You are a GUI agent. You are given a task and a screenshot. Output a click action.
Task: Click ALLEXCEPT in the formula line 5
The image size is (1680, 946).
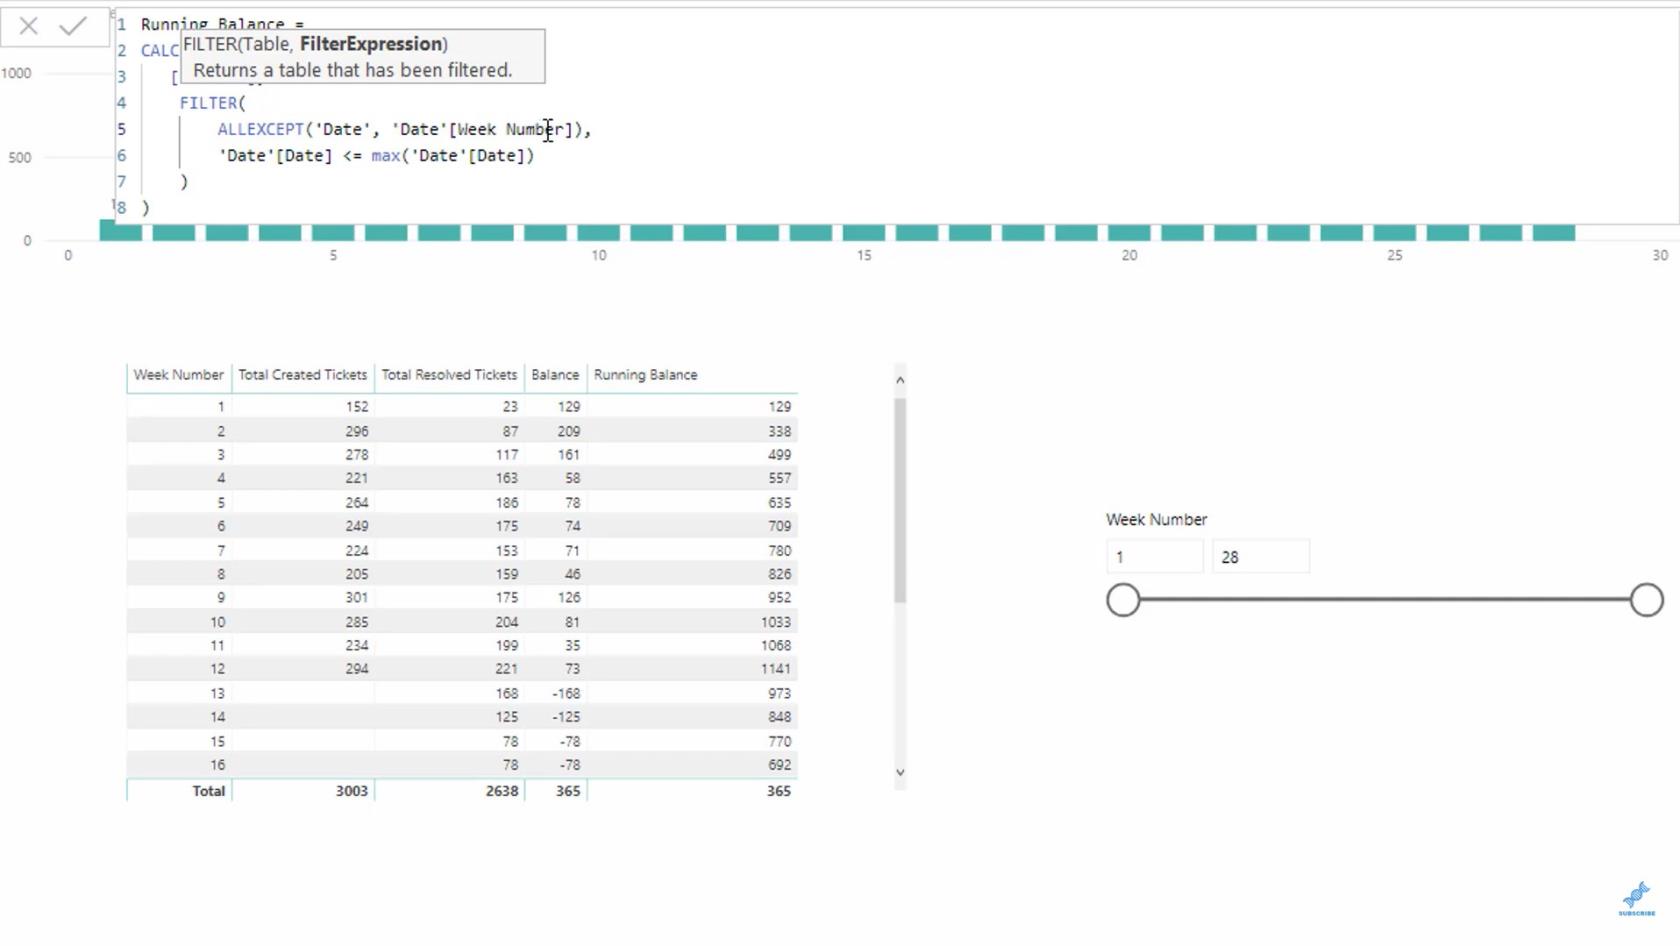click(260, 129)
